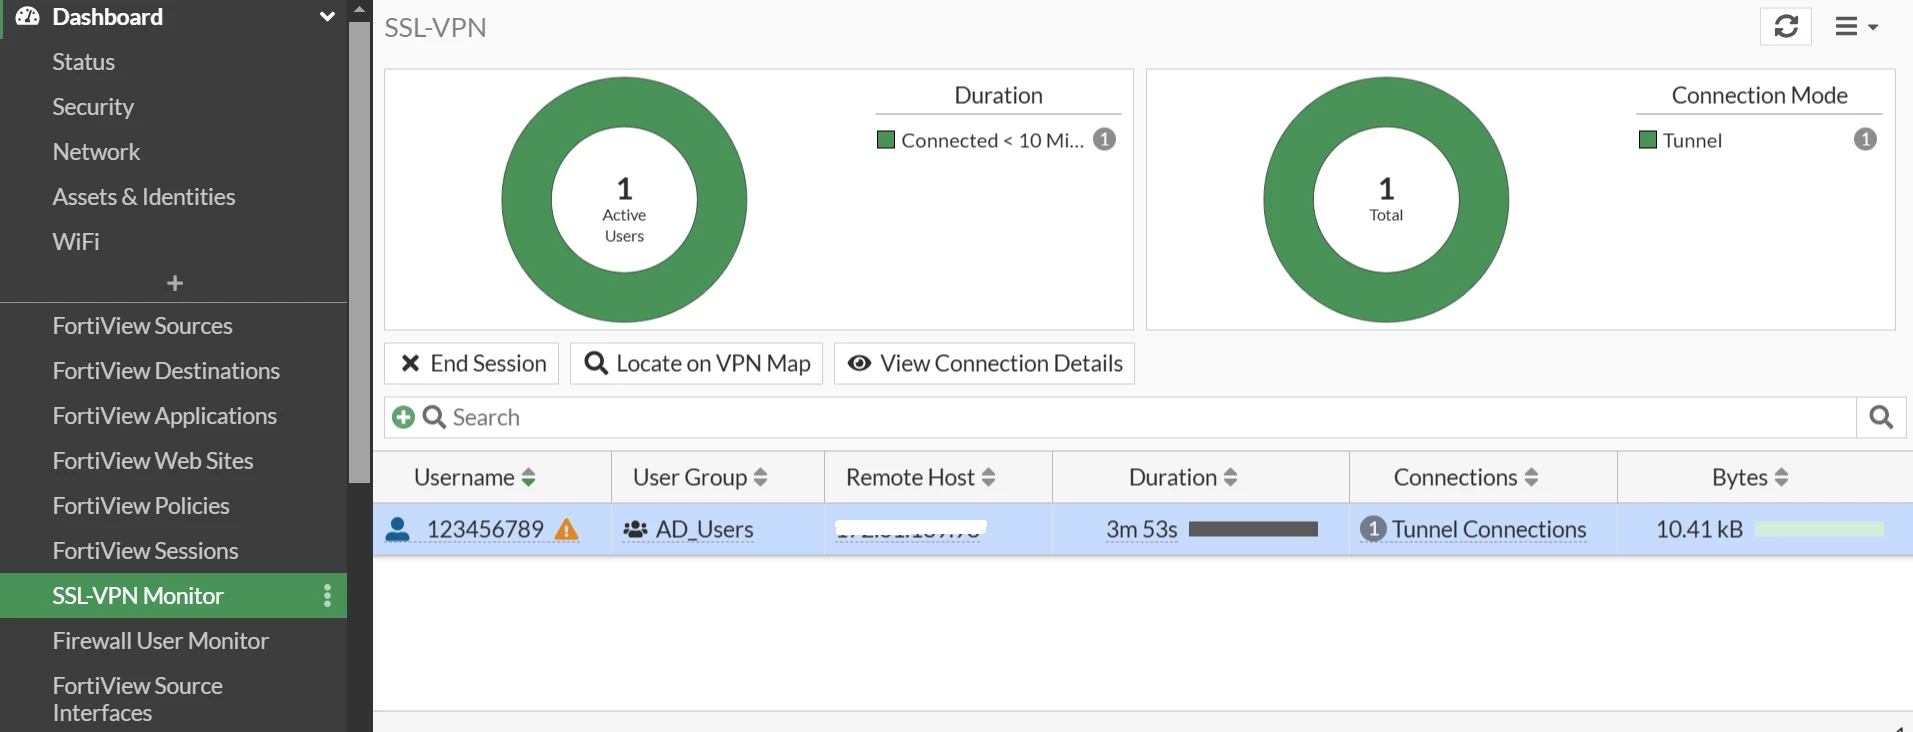Click sidebar scrollbar up arrow

coord(359,9)
